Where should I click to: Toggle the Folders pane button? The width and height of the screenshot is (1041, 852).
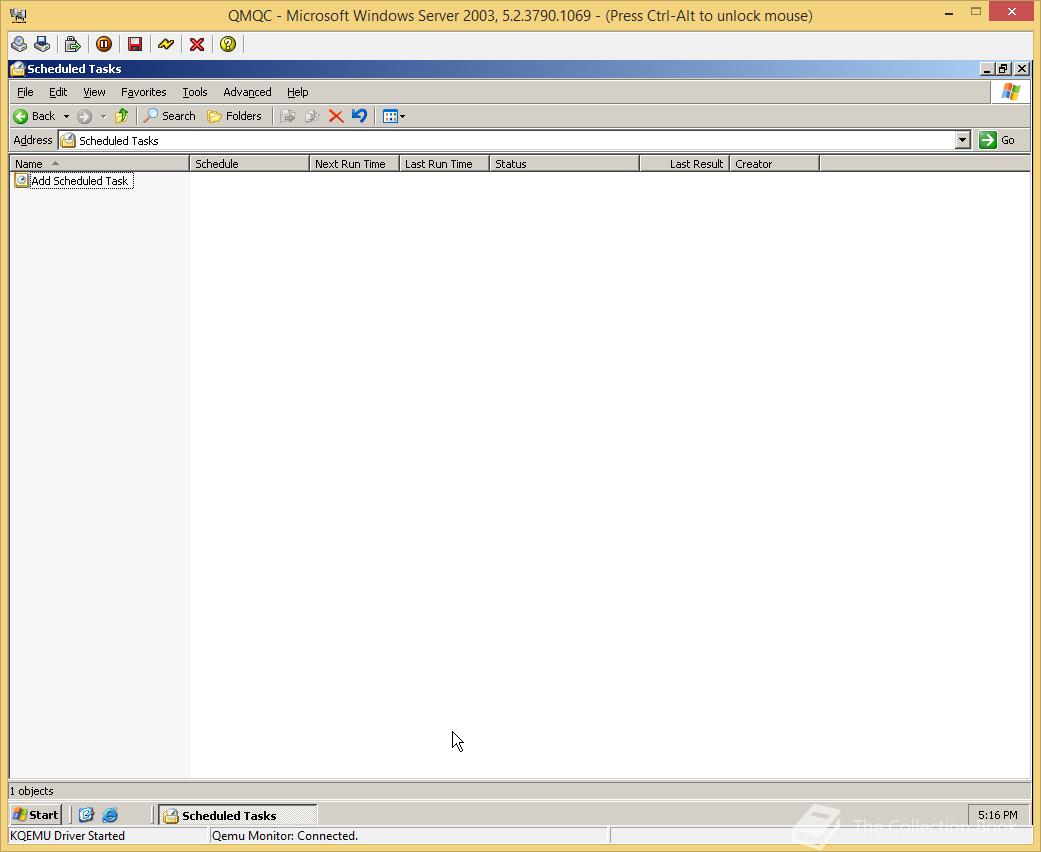coord(234,116)
